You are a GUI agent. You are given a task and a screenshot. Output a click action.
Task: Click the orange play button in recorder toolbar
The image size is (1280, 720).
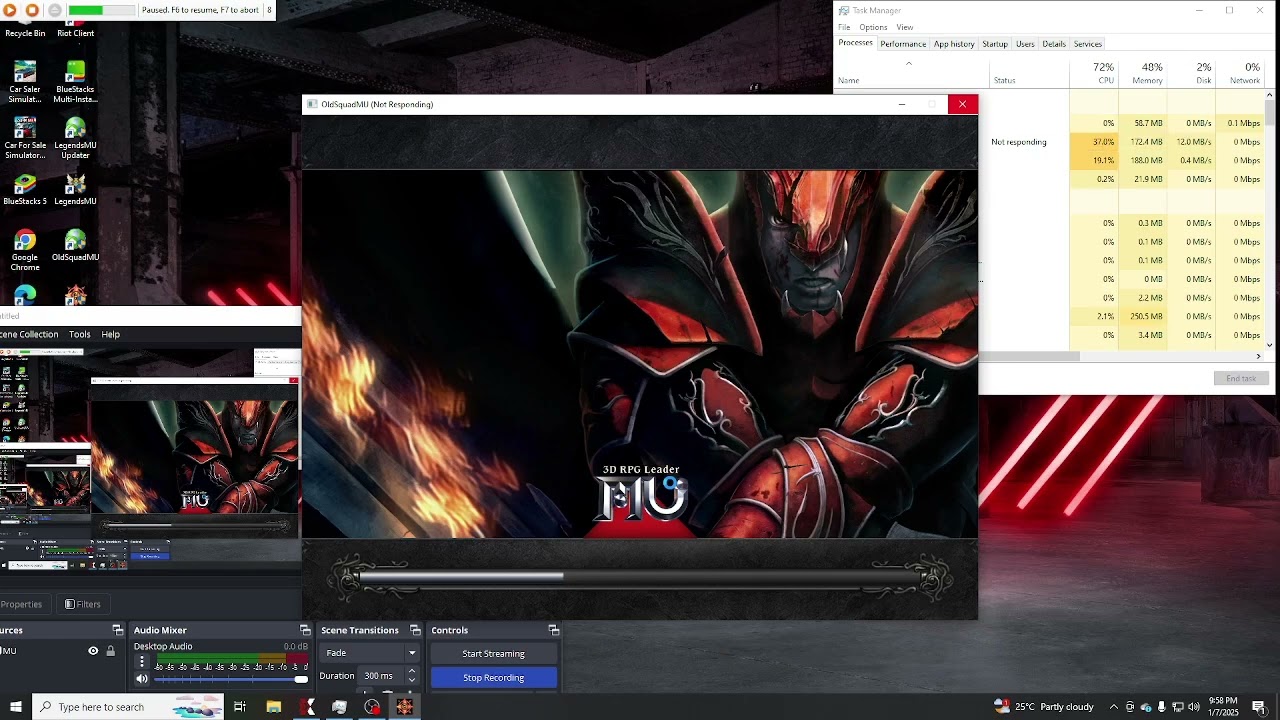coord(10,10)
